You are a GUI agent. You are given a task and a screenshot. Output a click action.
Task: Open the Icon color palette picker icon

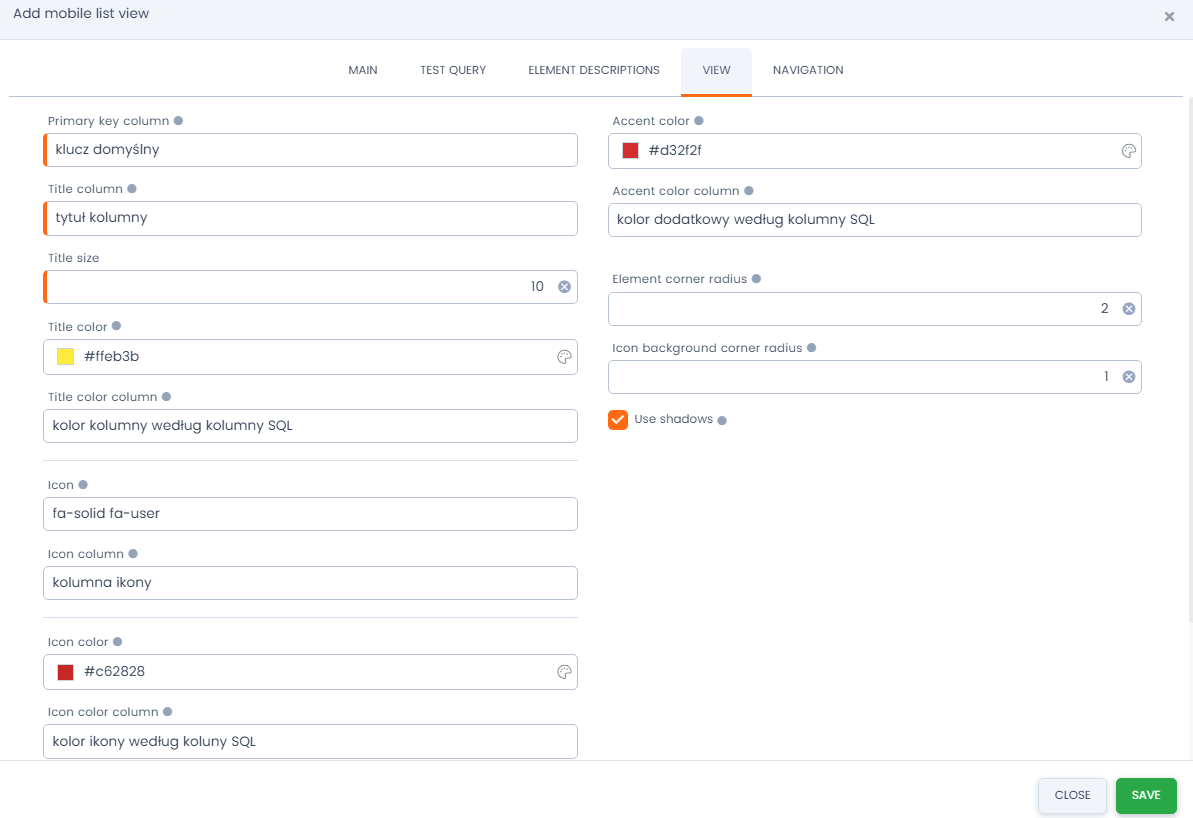coord(564,672)
